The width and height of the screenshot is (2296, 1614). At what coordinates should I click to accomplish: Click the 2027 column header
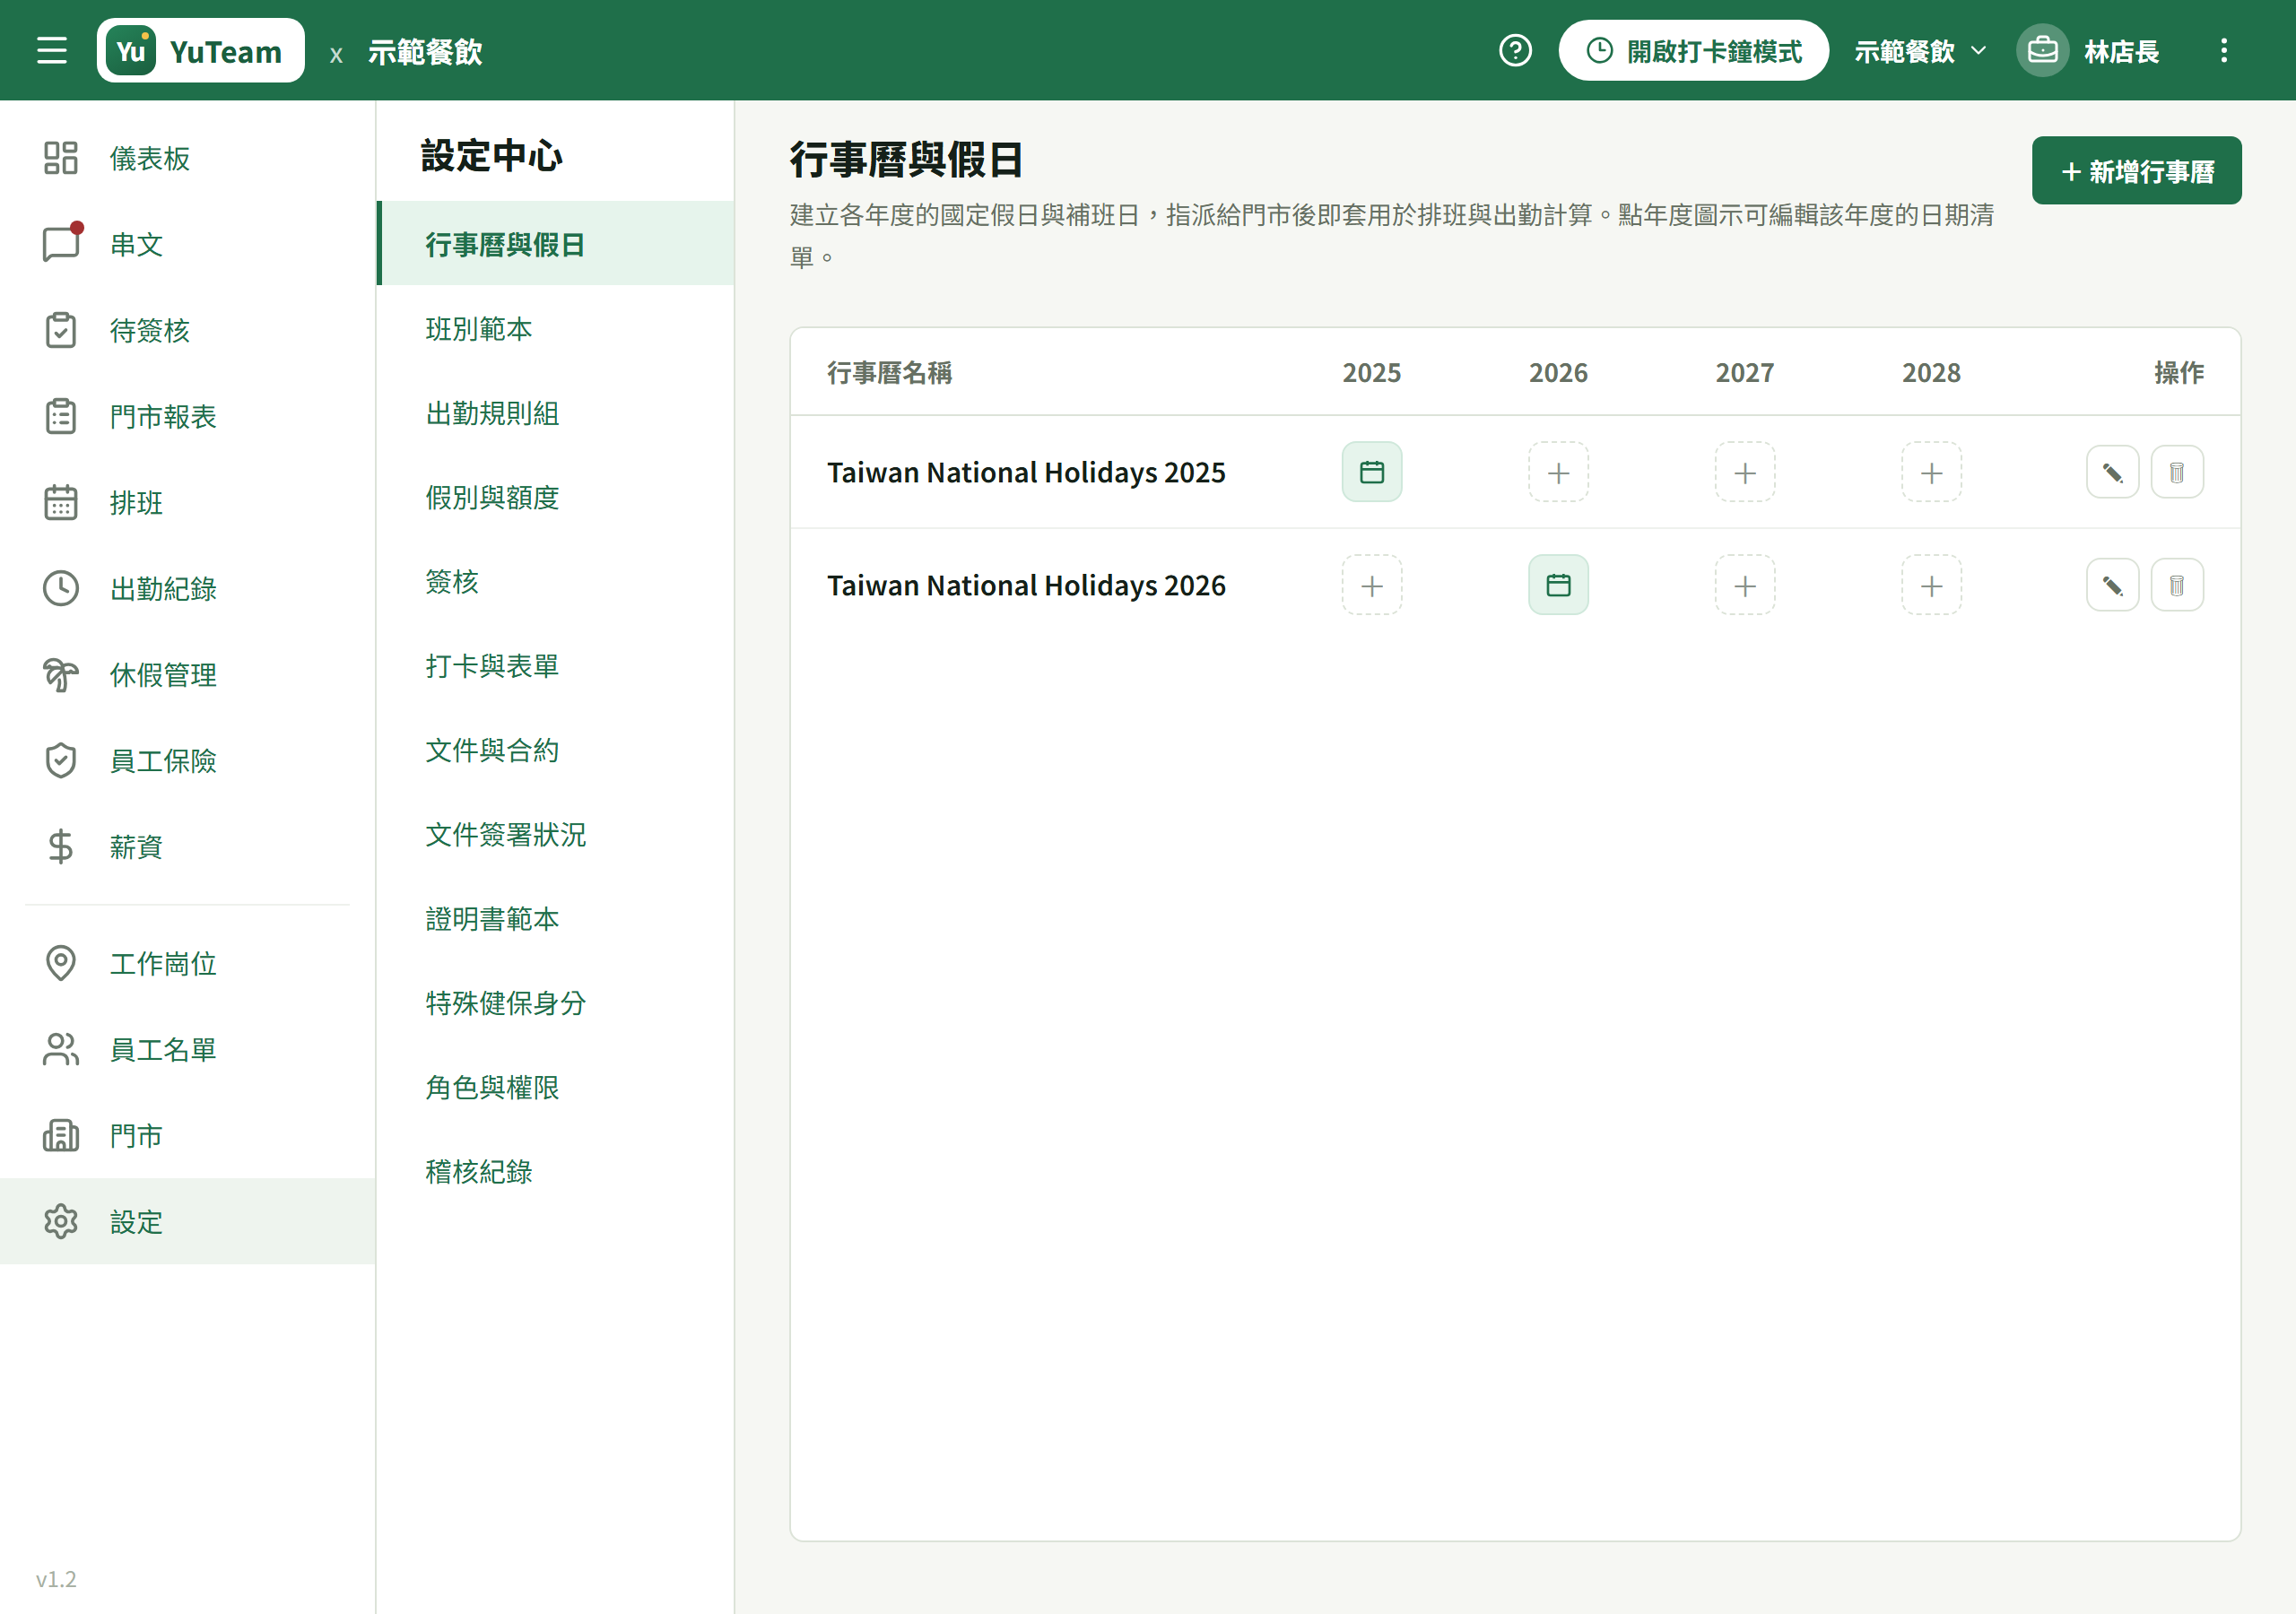point(1744,372)
